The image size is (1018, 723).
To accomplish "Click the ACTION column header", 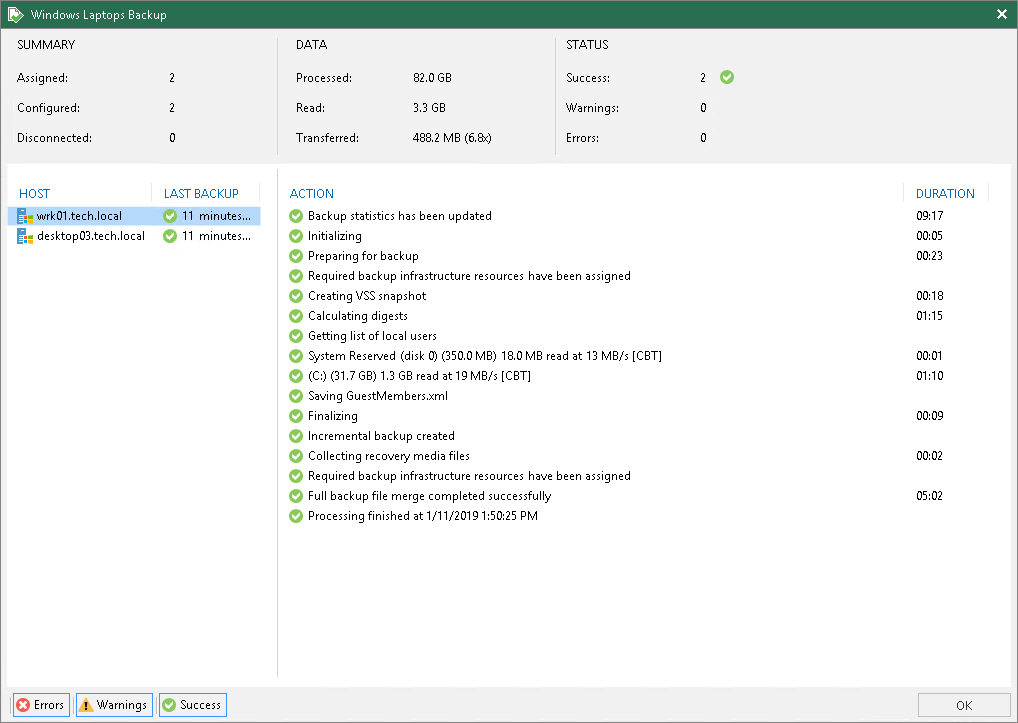I will [312, 193].
